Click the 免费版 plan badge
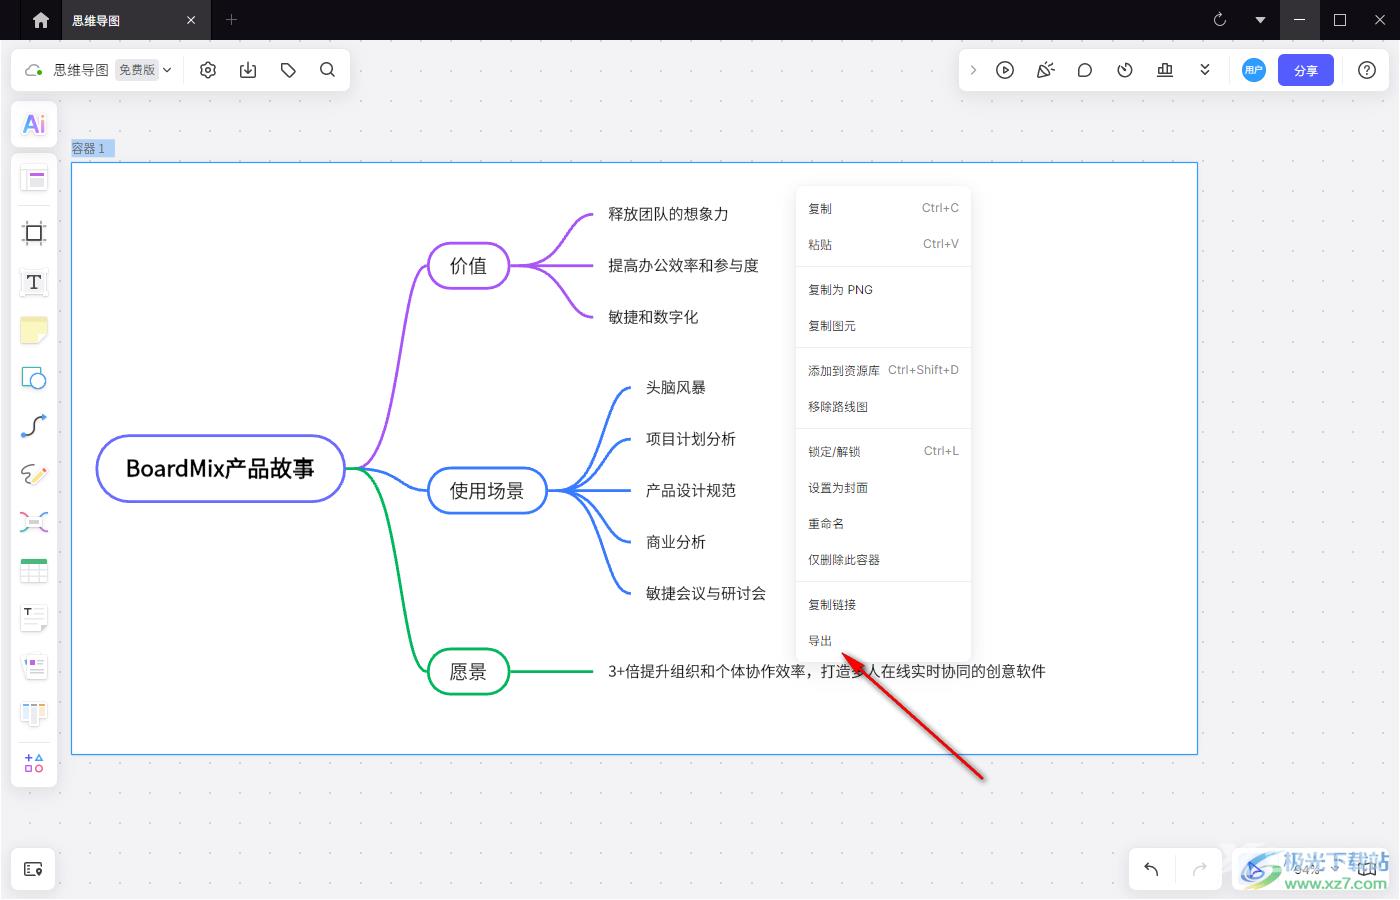Image resolution: width=1400 pixels, height=900 pixels. tap(137, 70)
